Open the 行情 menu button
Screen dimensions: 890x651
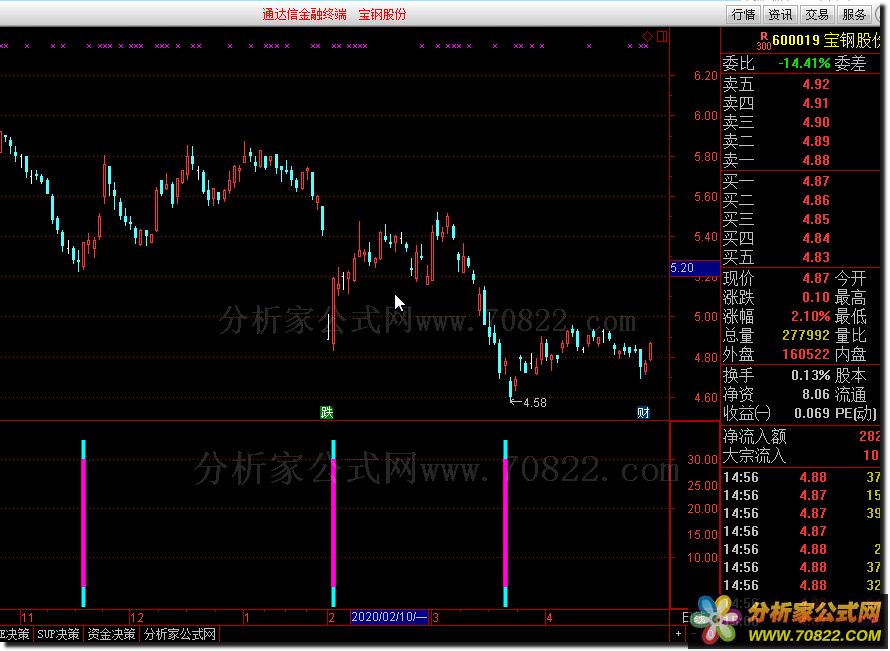pos(743,14)
